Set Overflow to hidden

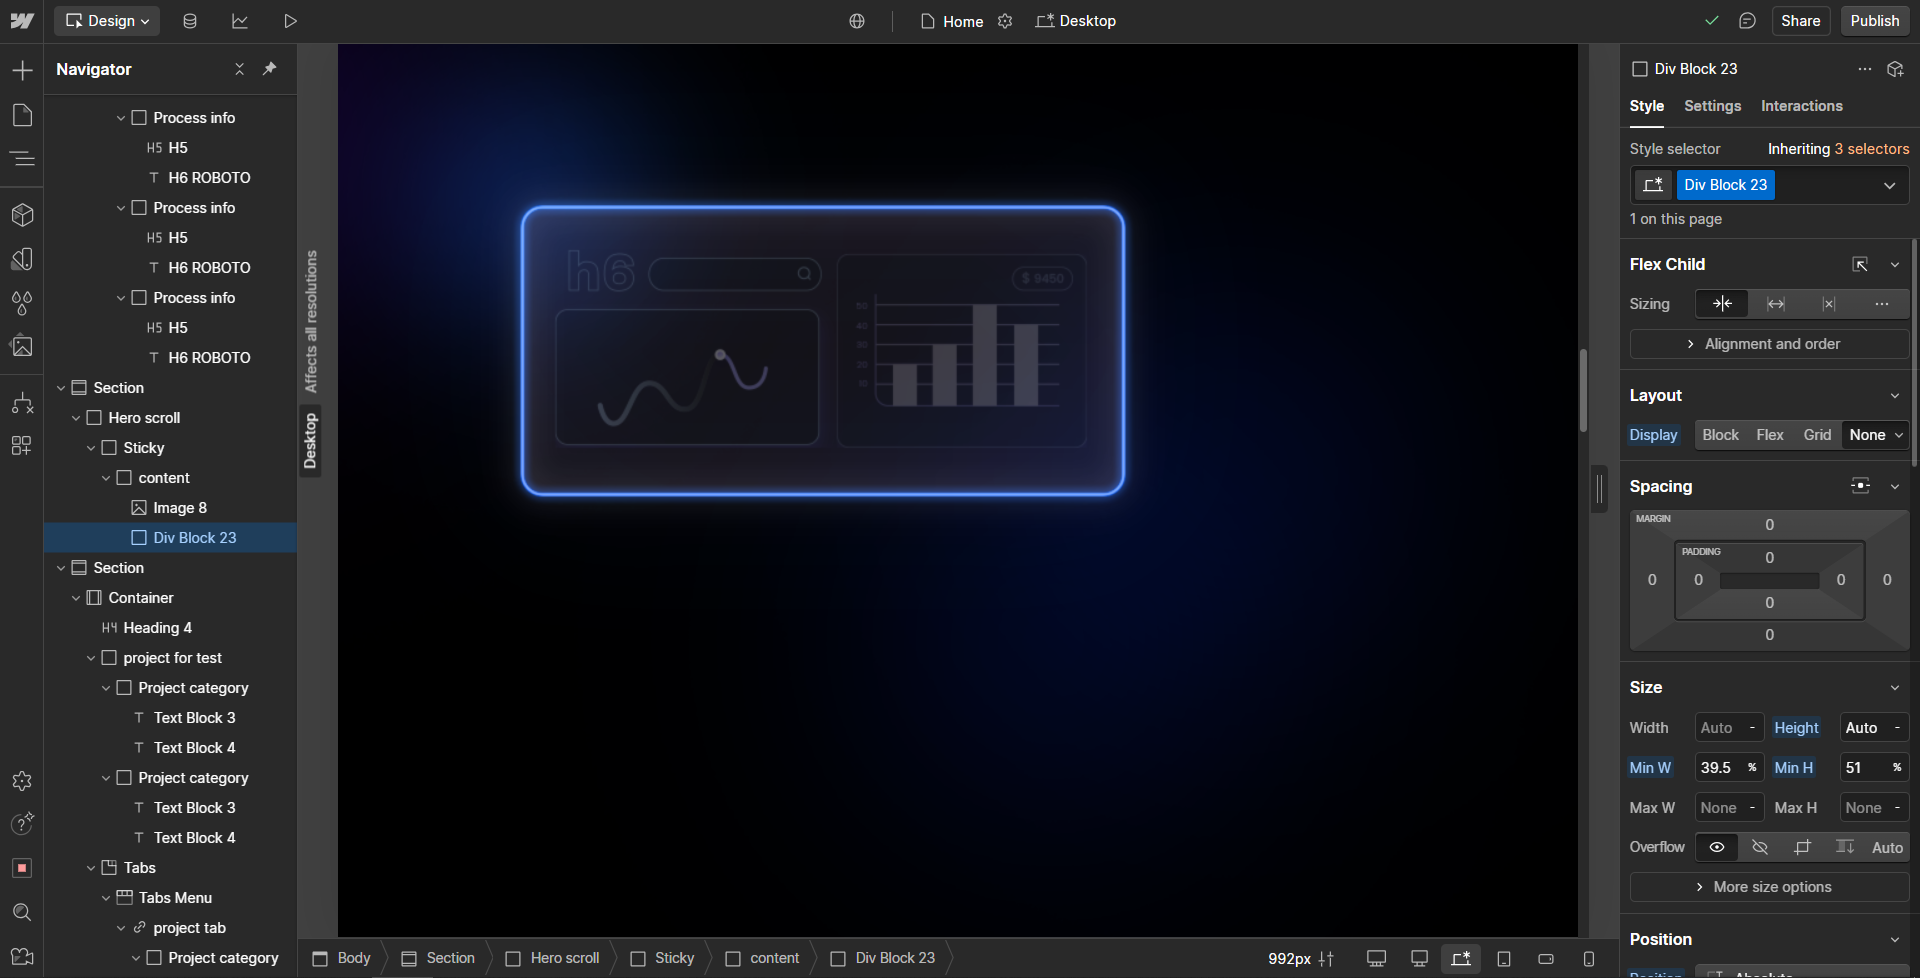click(x=1760, y=847)
